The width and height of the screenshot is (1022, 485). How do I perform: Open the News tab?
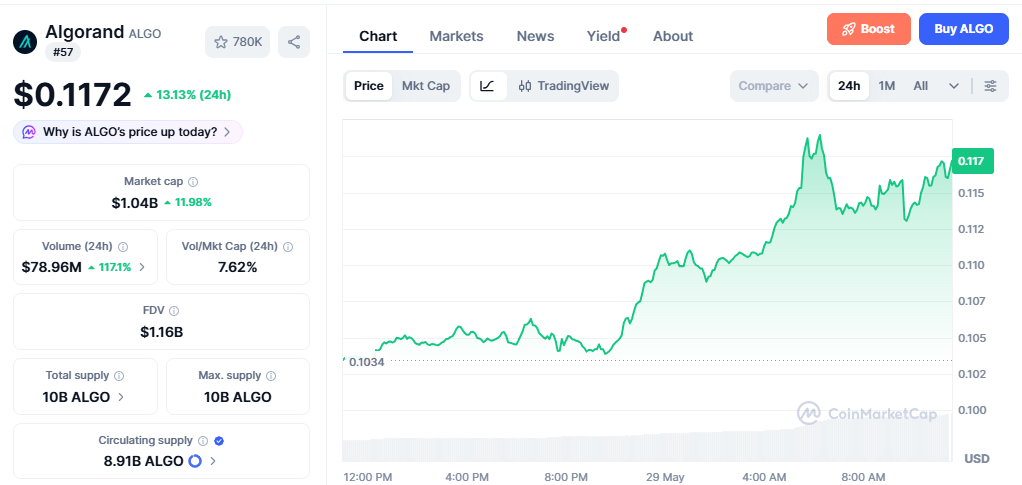click(535, 37)
